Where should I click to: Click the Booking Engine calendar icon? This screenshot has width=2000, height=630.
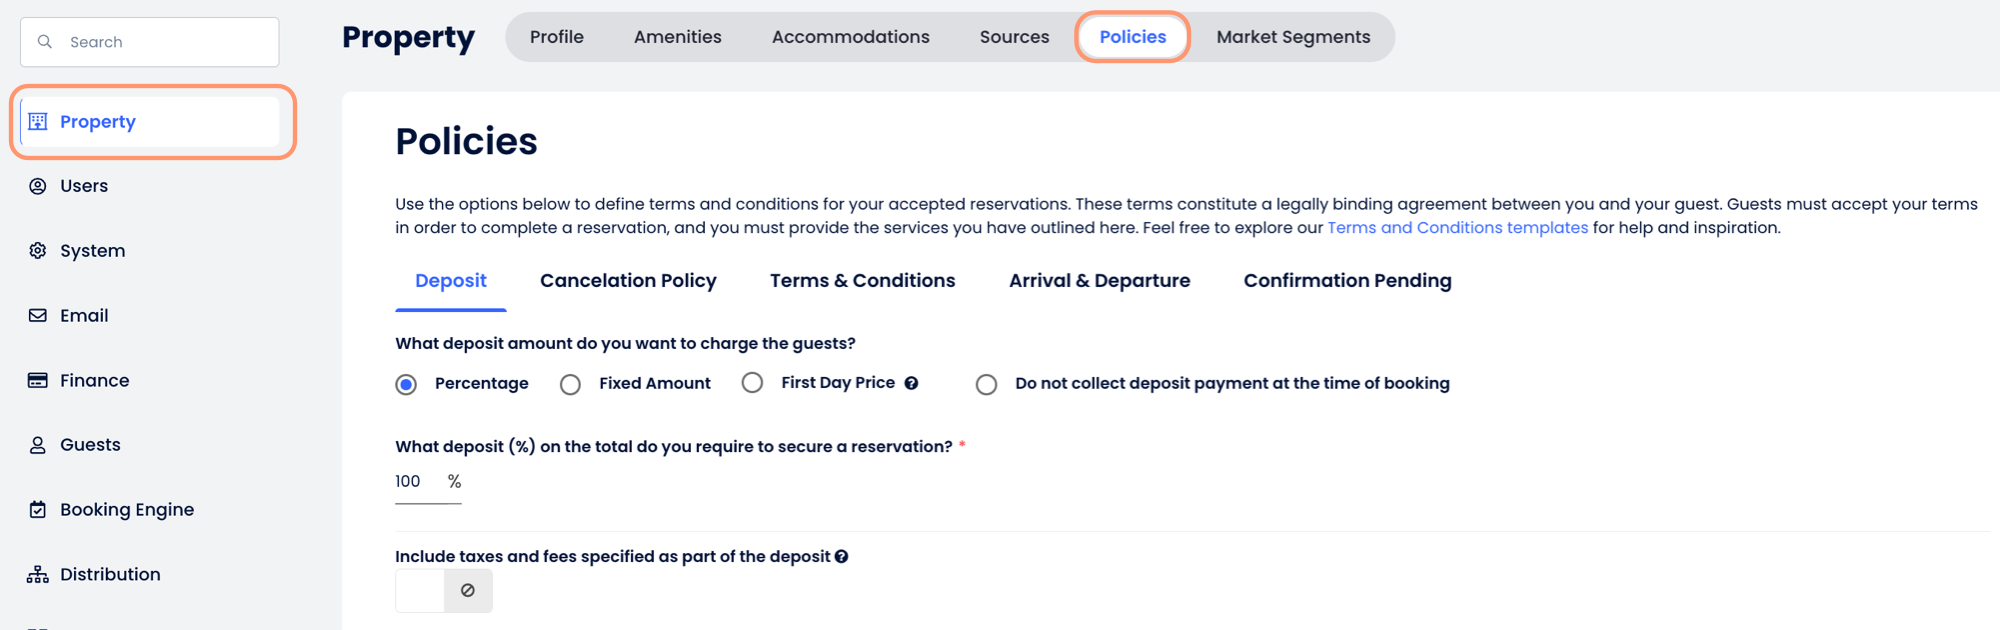[x=38, y=510]
